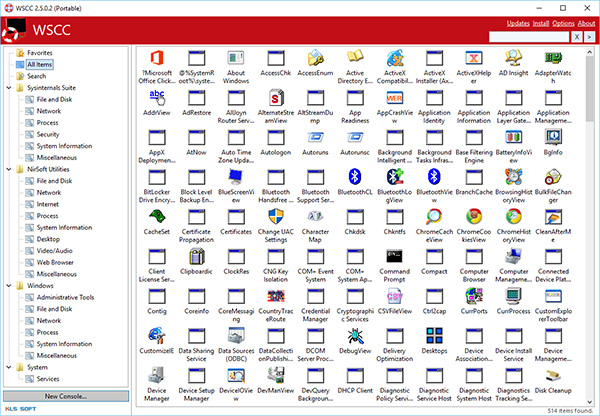Open the AddrView abc icon
This screenshot has width=600, height=416.
tap(157, 98)
